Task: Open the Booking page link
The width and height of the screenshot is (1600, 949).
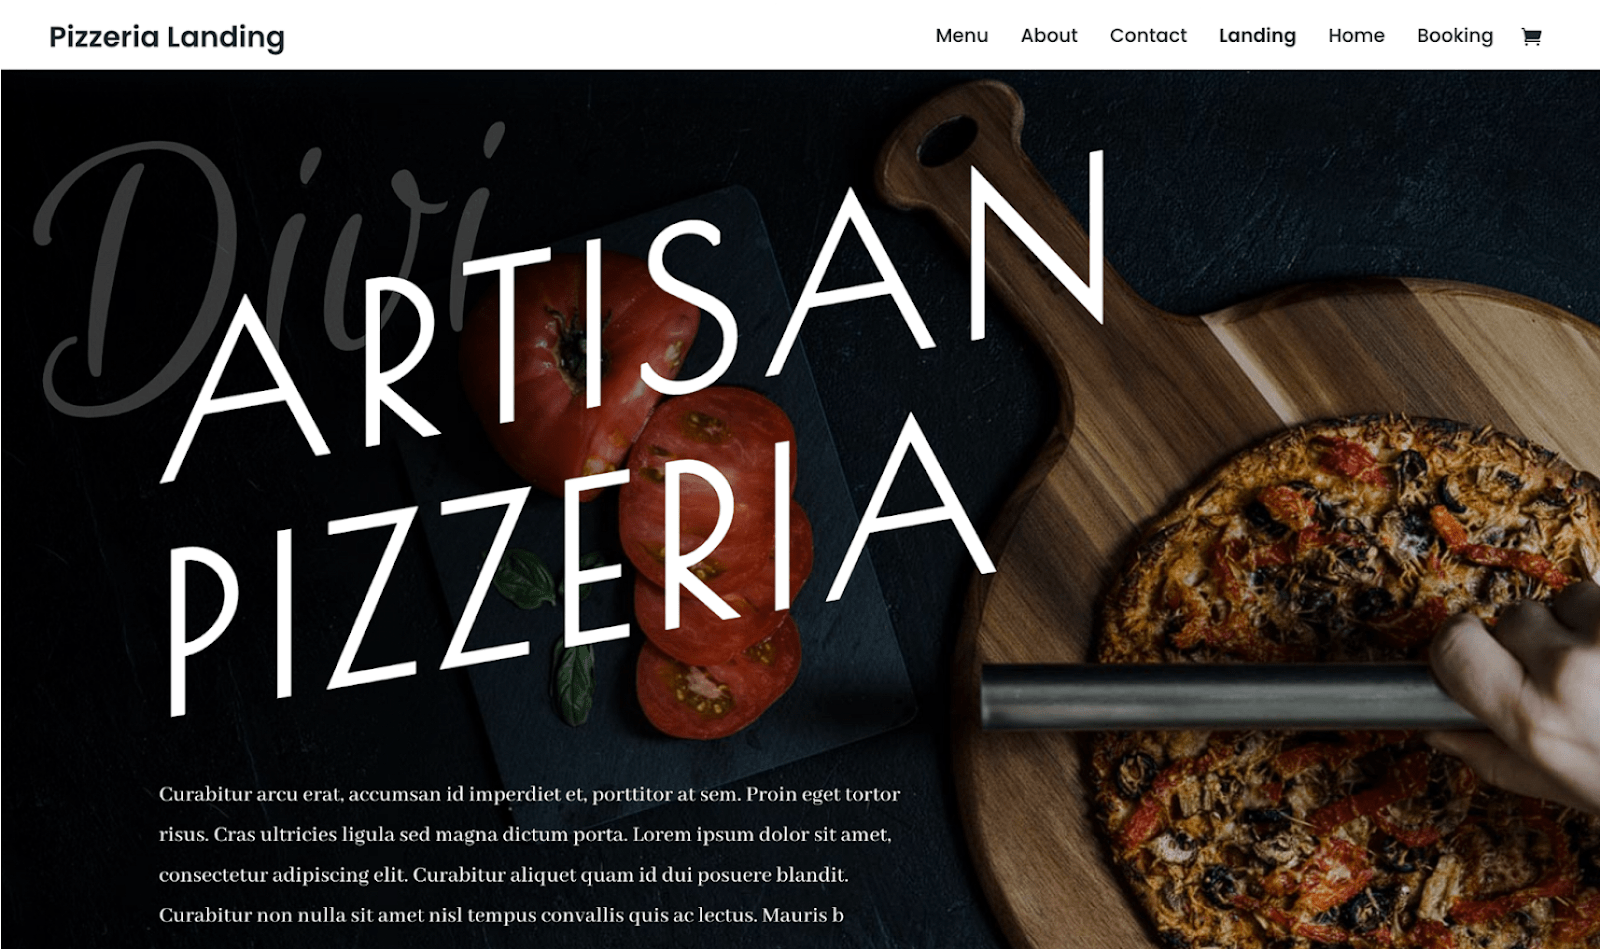Action: [x=1455, y=36]
